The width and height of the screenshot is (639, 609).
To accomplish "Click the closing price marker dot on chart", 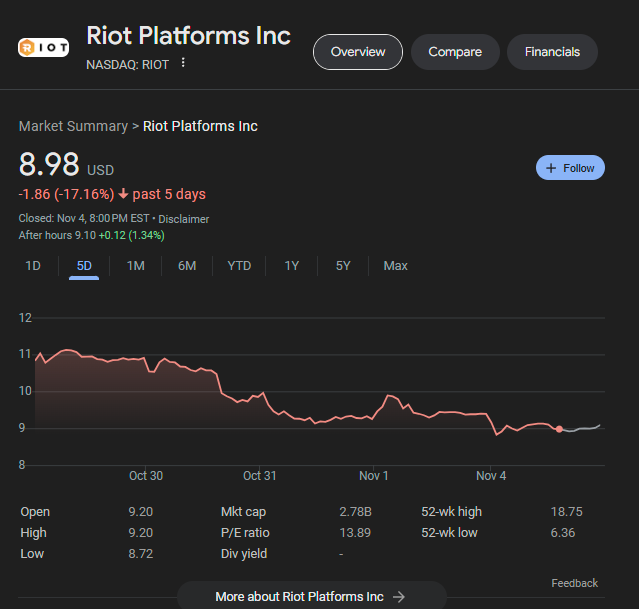I will tap(559, 429).
